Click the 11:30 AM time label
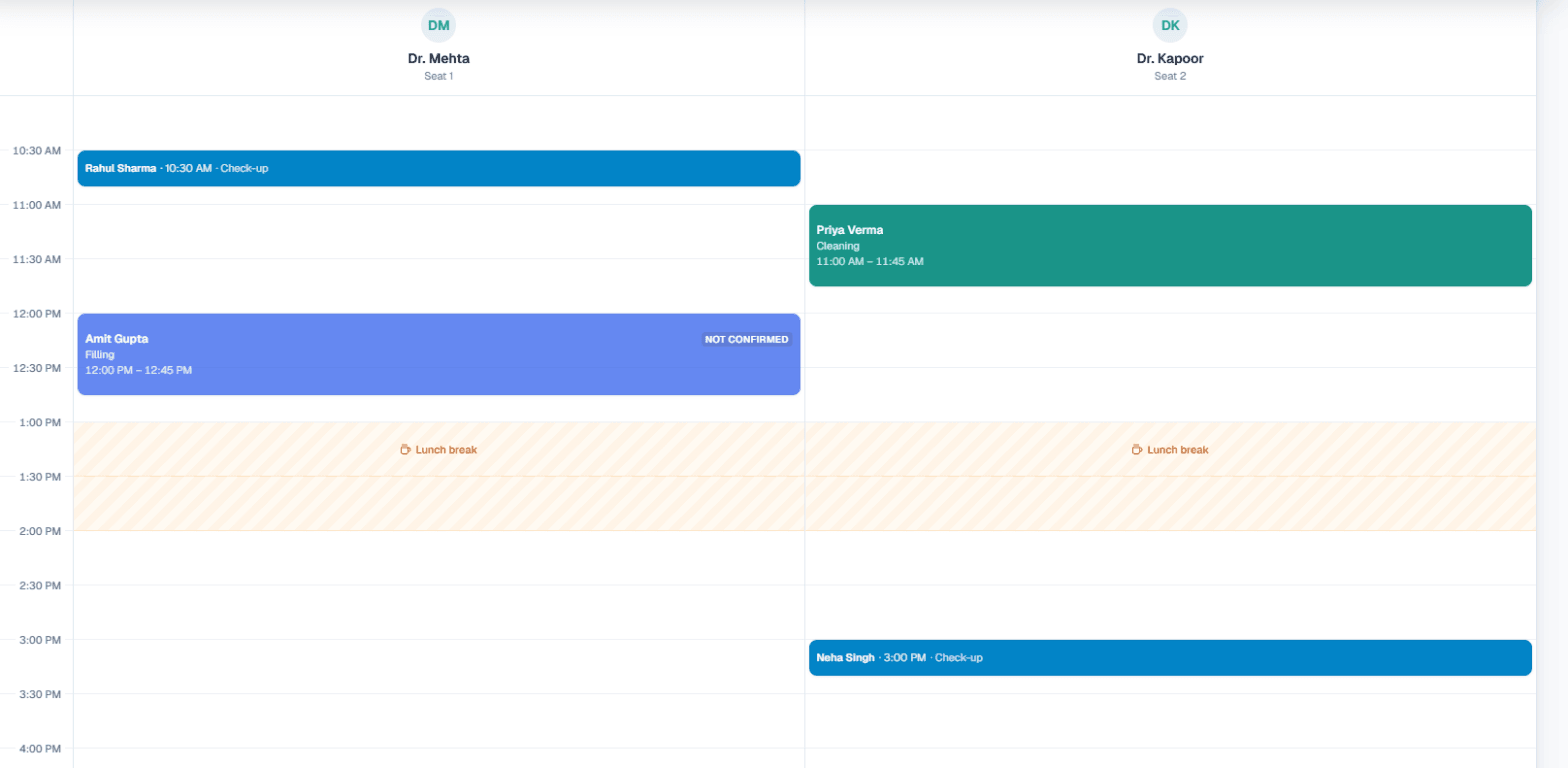The width and height of the screenshot is (1568, 768). coord(37,259)
